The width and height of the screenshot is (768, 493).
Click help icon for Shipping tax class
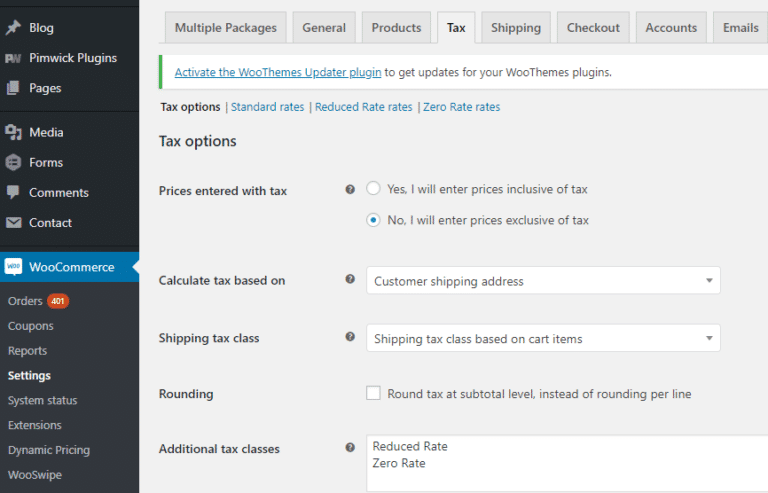[350, 336]
